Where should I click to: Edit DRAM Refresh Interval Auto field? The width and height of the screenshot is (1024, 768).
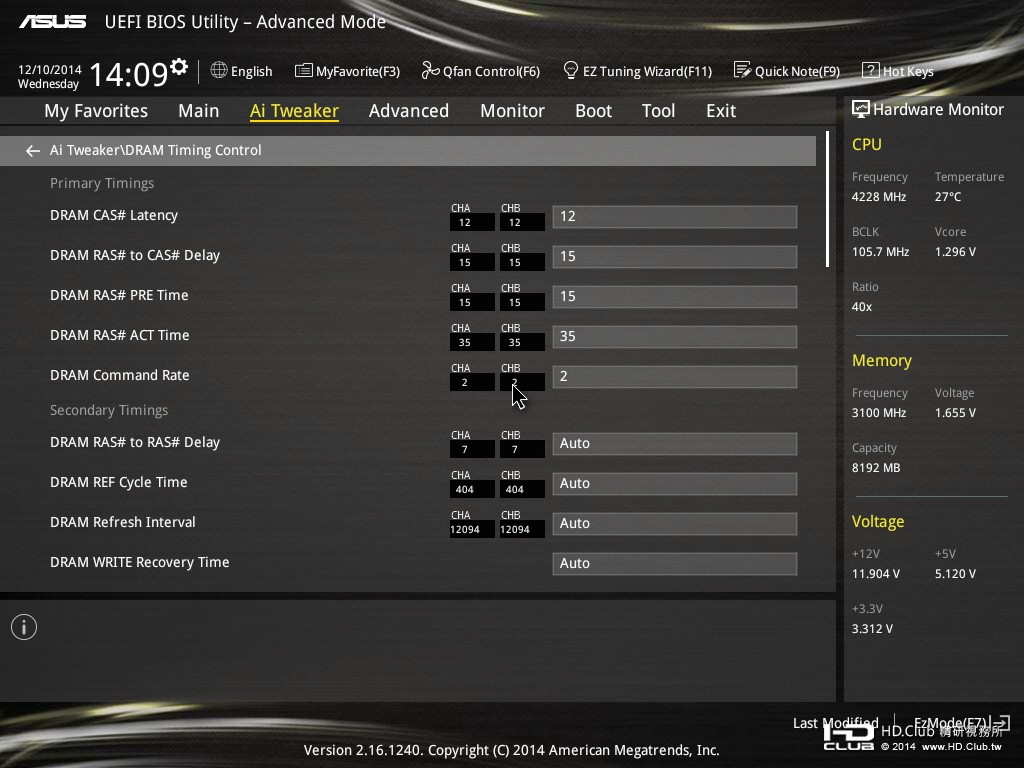tap(675, 524)
